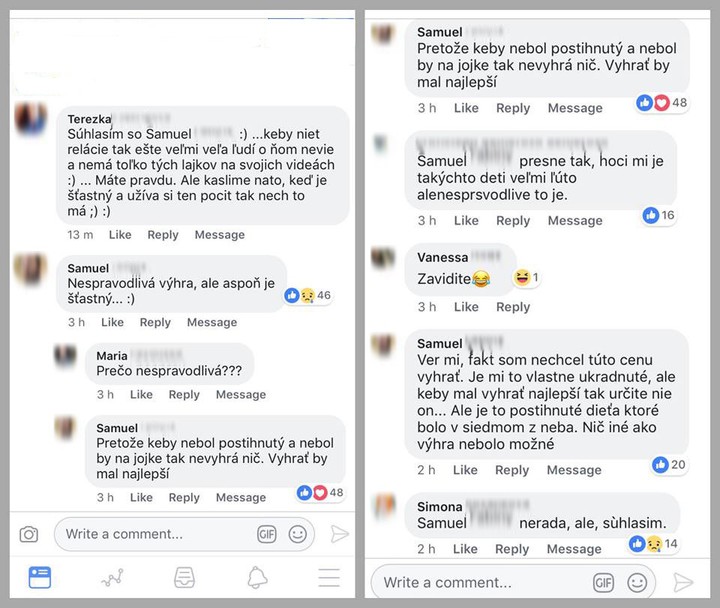Screen dimensions: 720x608
Task: View the 20 likes on the "Ver mi" comment
Action: (669, 464)
